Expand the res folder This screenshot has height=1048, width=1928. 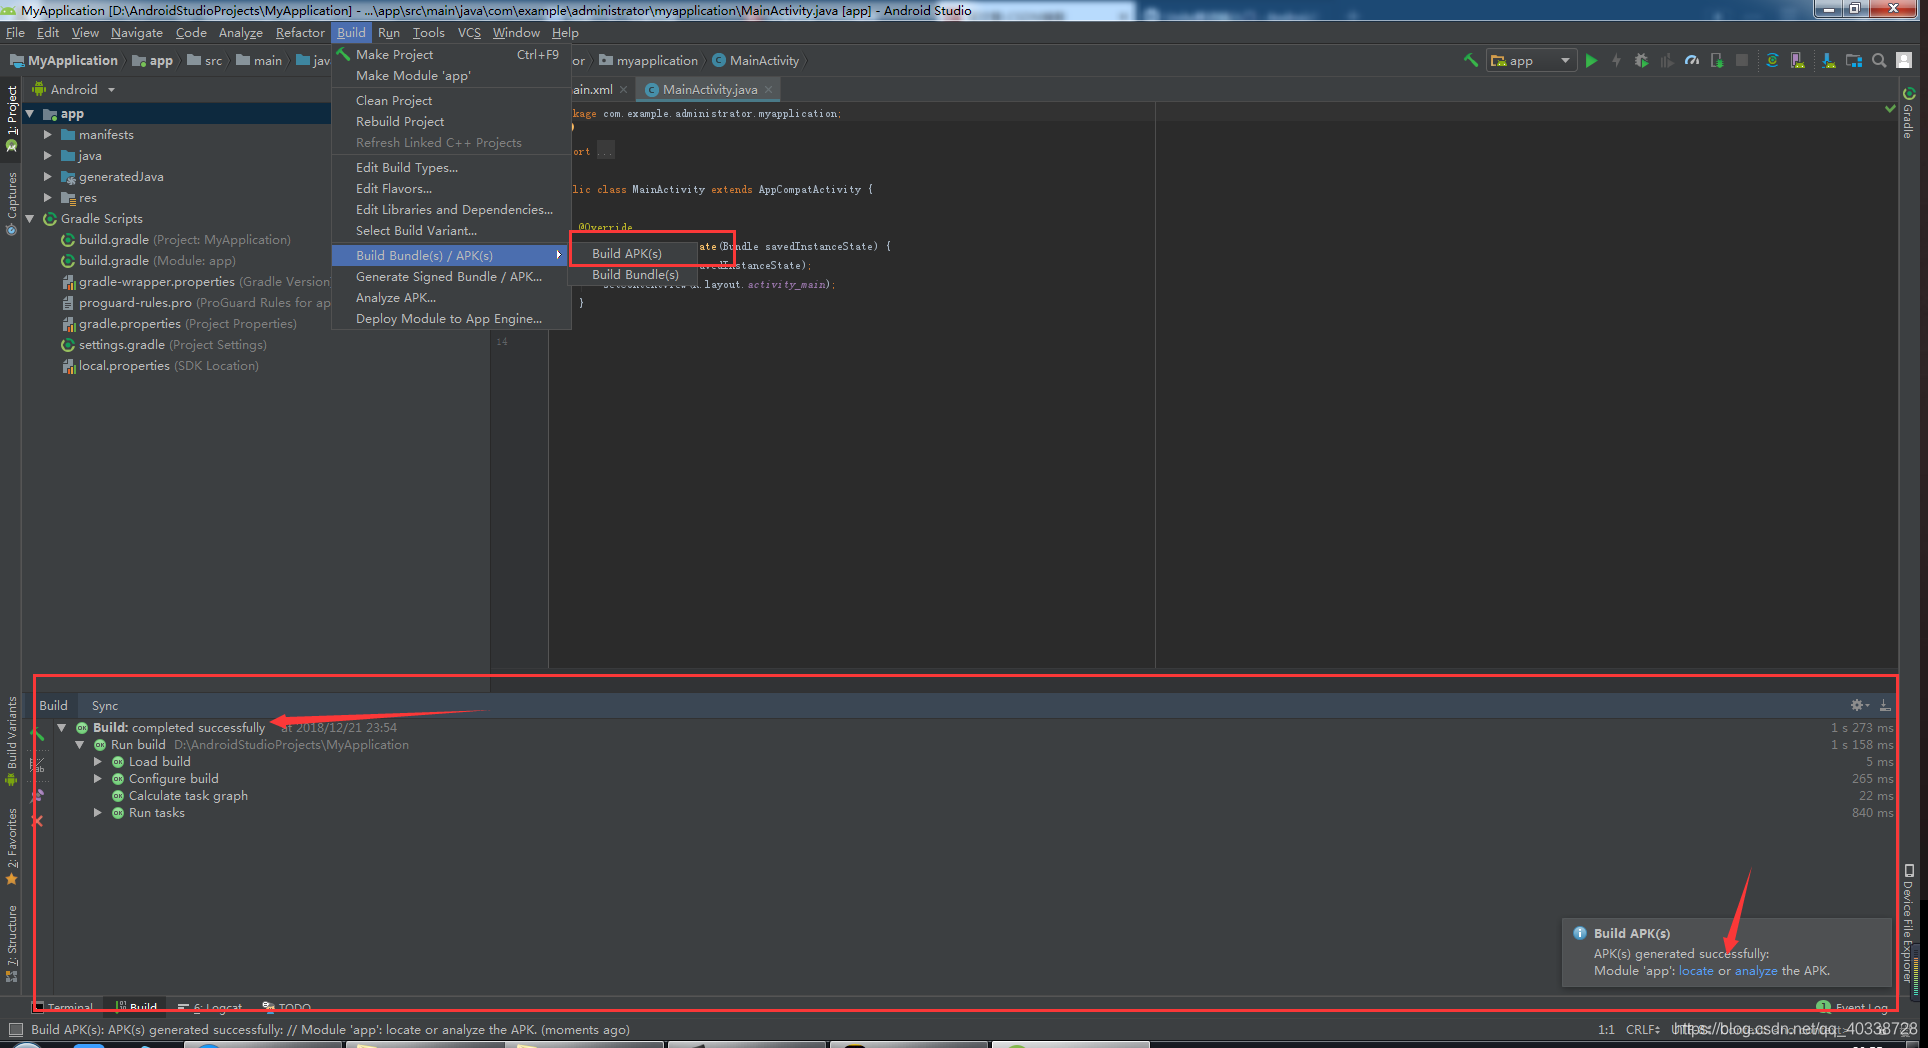point(47,197)
